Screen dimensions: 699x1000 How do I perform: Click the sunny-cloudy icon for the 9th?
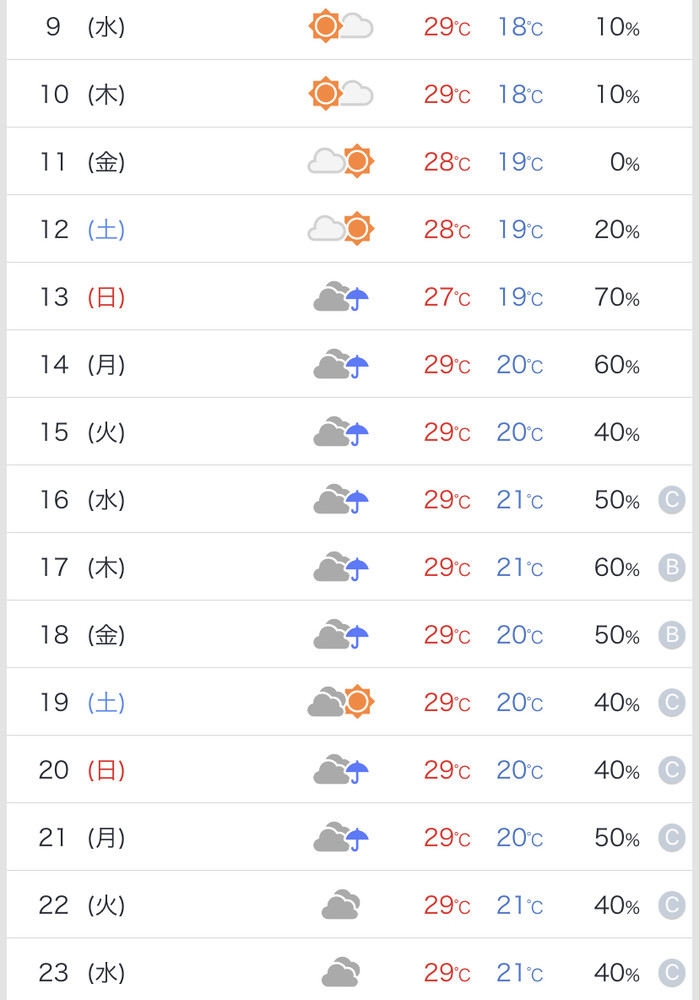pos(341,26)
